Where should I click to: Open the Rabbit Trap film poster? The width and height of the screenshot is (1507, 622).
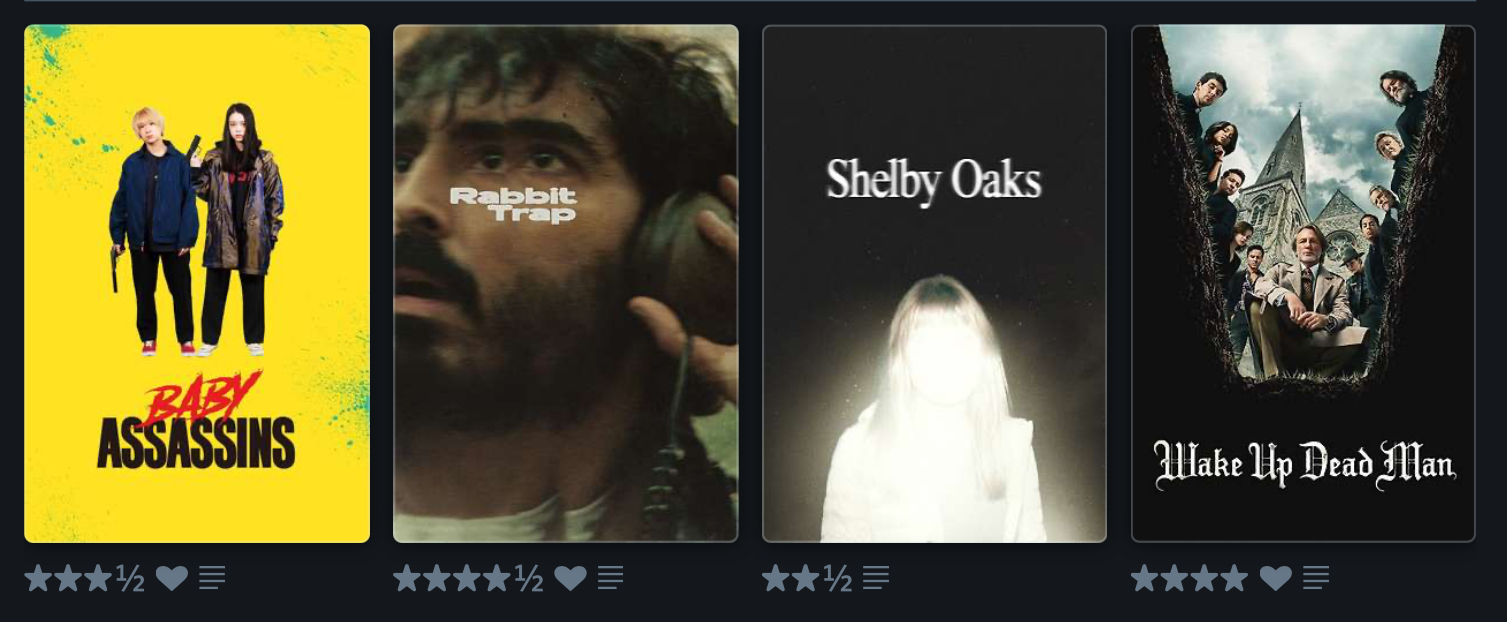click(x=566, y=283)
